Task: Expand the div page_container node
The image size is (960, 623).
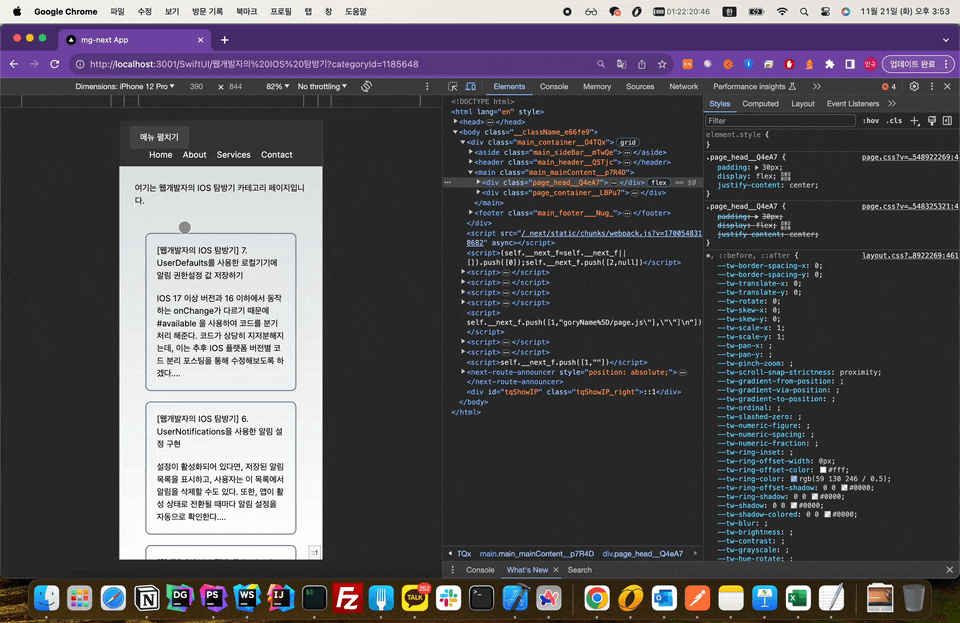Action: coord(478,193)
